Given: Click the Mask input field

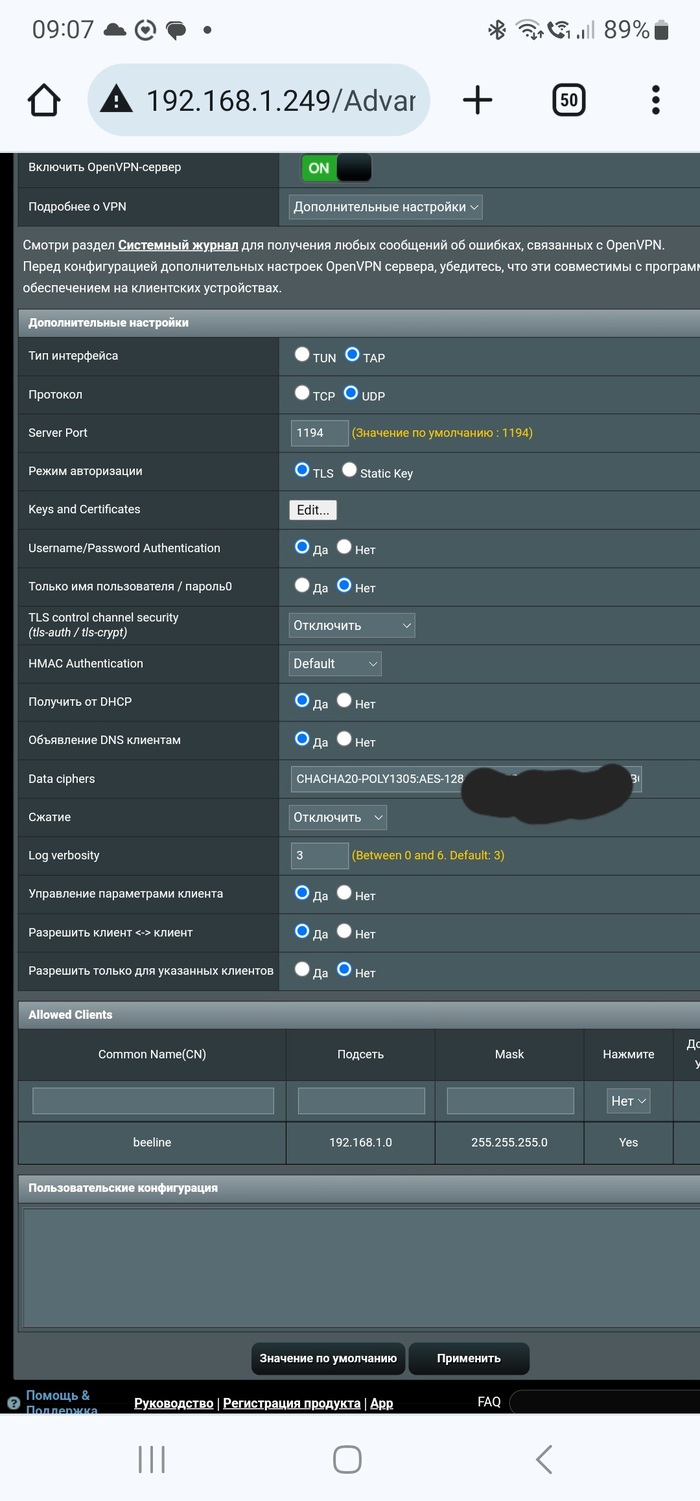Looking at the screenshot, I should [510, 1101].
